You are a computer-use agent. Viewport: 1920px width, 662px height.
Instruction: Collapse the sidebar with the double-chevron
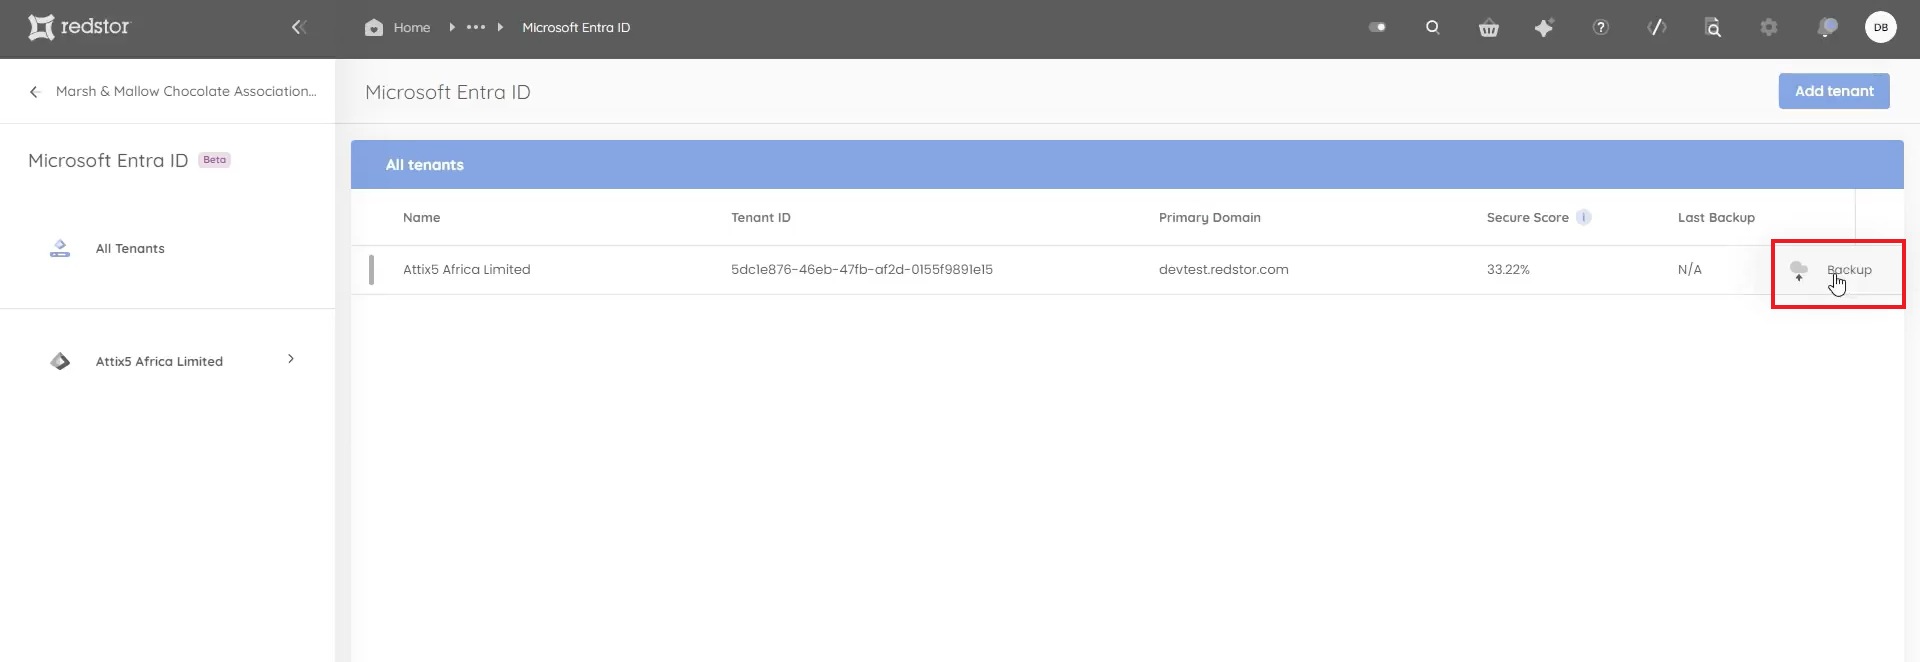click(x=298, y=27)
